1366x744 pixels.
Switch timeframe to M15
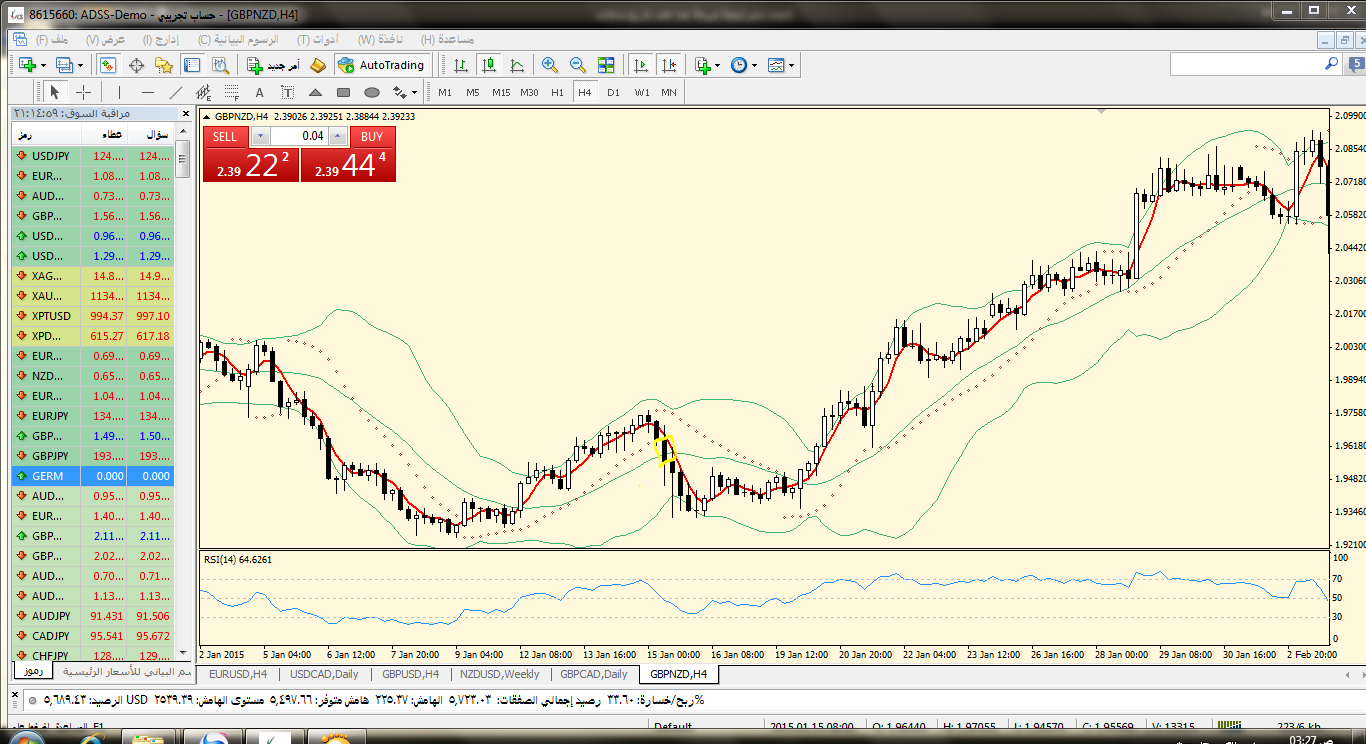pyautogui.click(x=501, y=92)
